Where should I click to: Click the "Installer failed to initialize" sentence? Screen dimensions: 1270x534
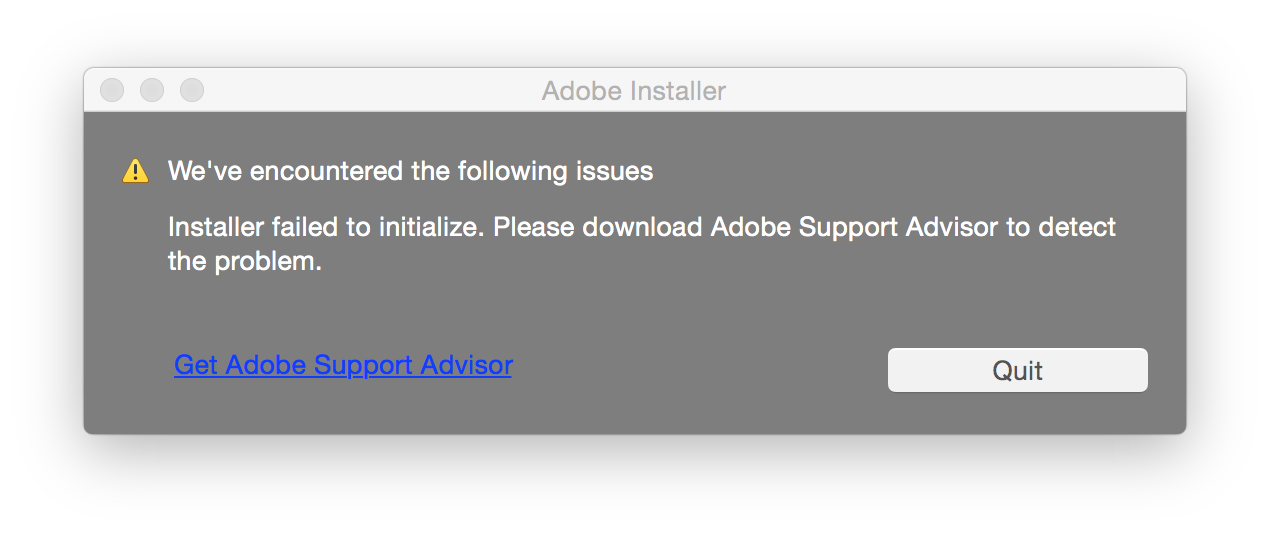click(326, 227)
